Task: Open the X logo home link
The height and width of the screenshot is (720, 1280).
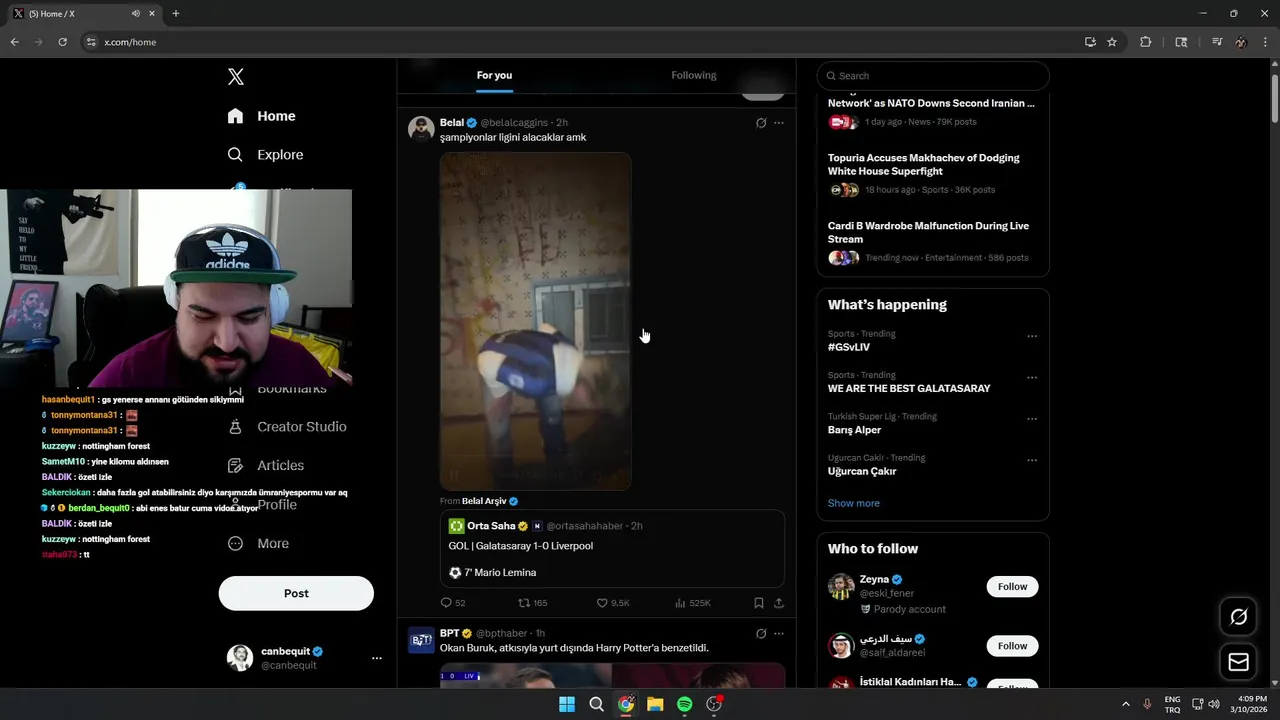Action: pyautogui.click(x=235, y=77)
